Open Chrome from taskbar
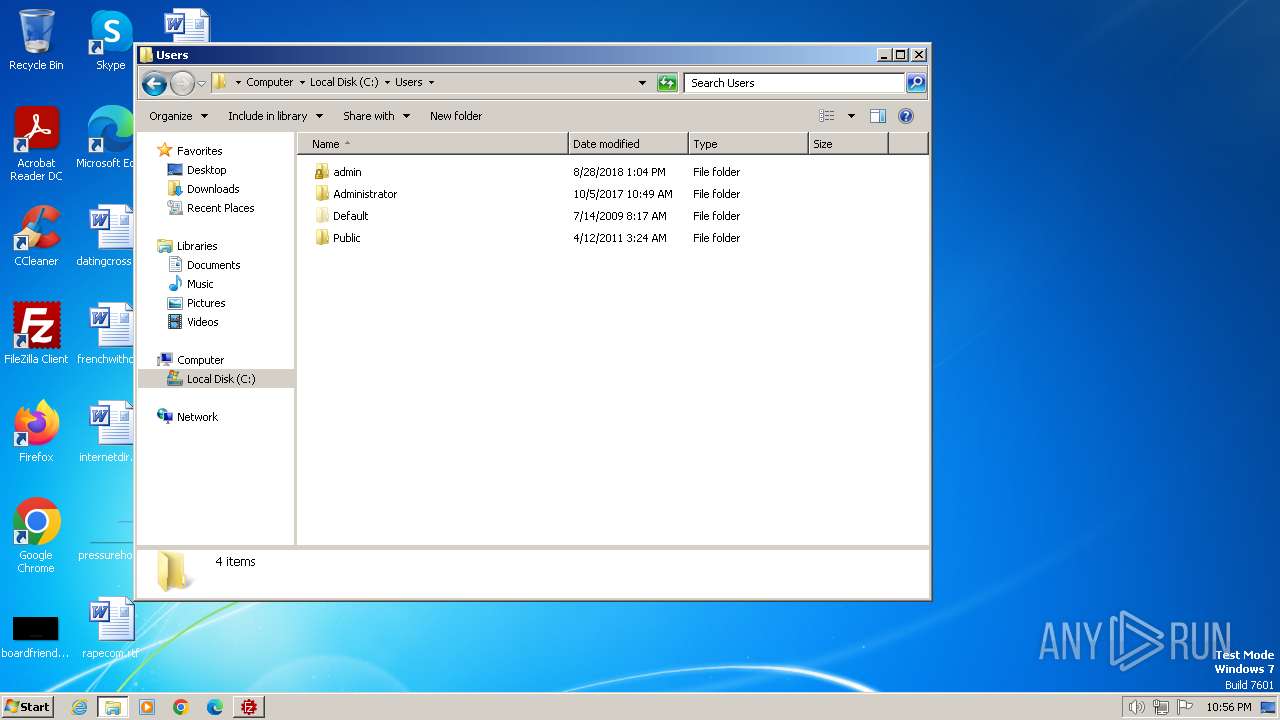The height and width of the screenshot is (720, 1280). point(181,707)
